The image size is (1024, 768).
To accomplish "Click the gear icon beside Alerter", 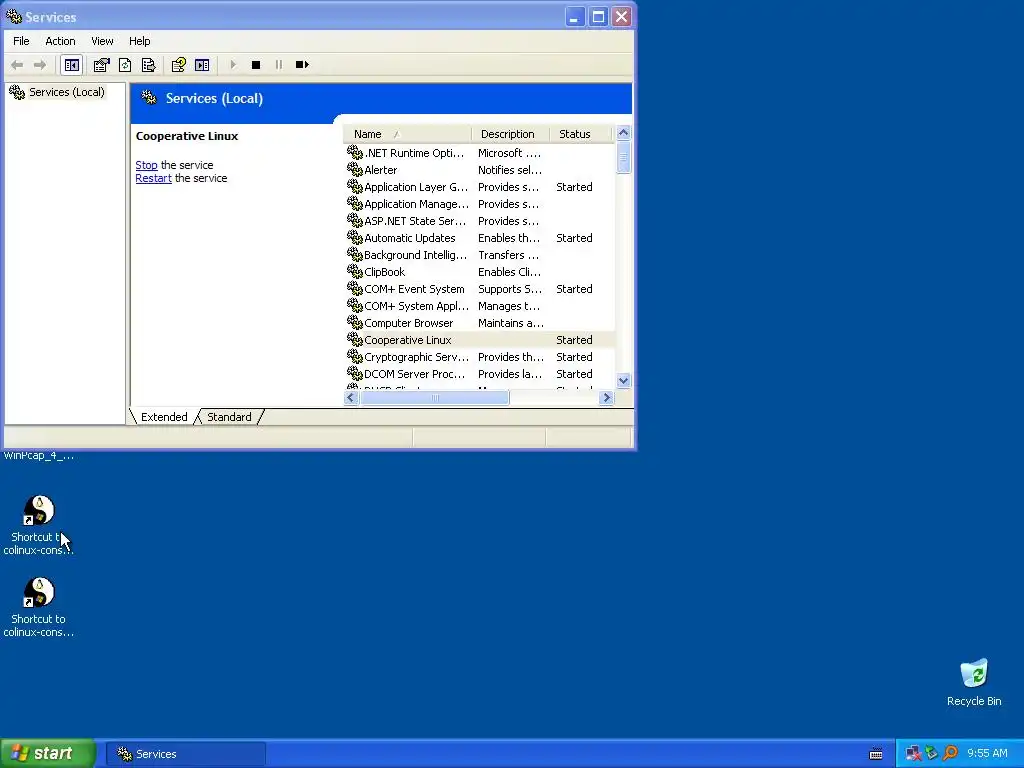I will (355, 169).
